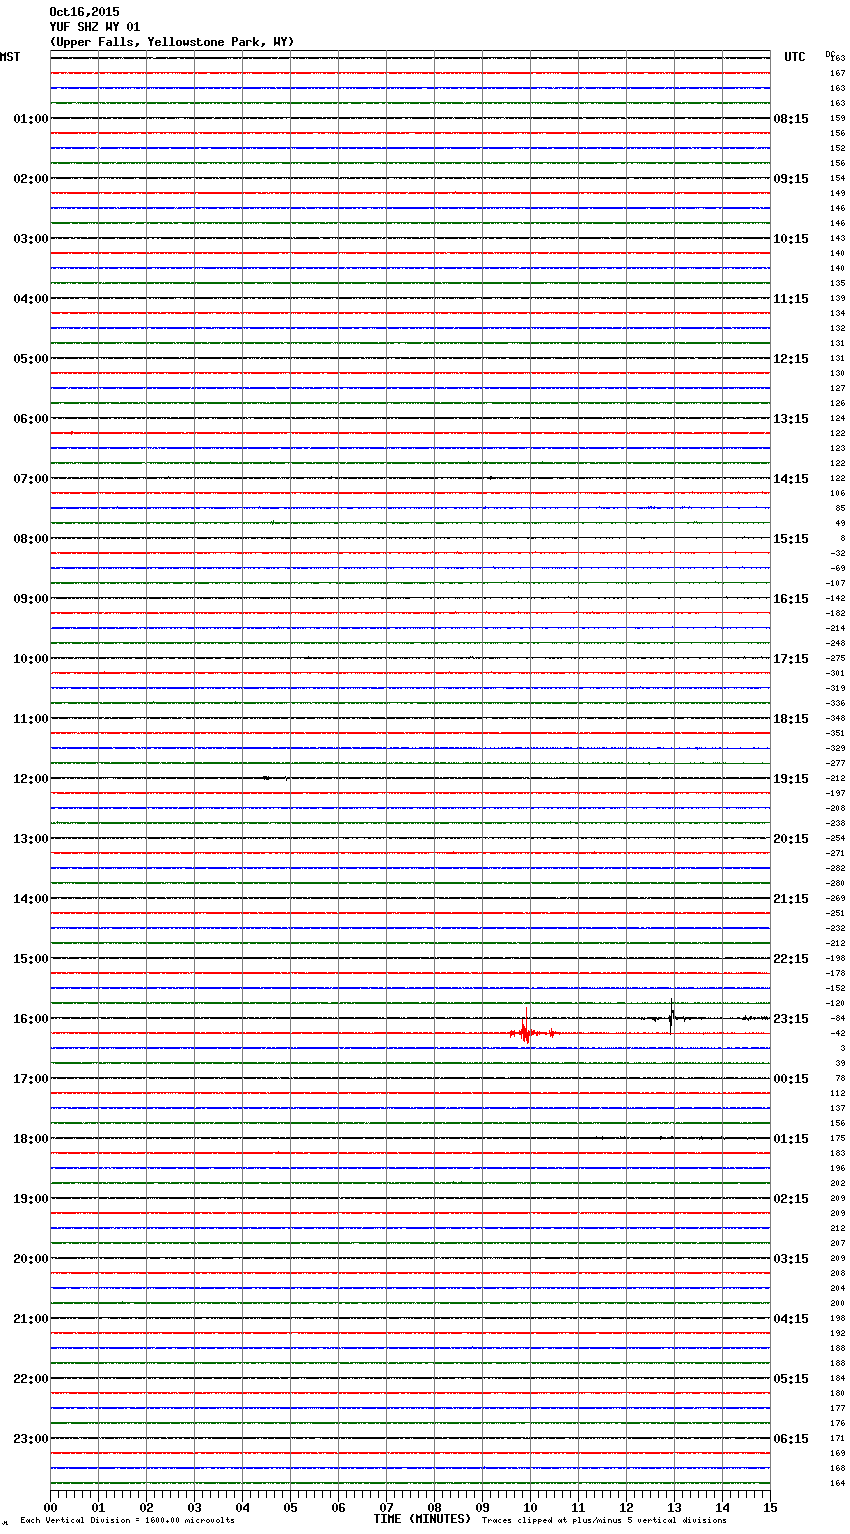The image size is (850, 1534).
Task: Click the black spike near minute 13 on 16:00 trace
Action: (672, 1017)
